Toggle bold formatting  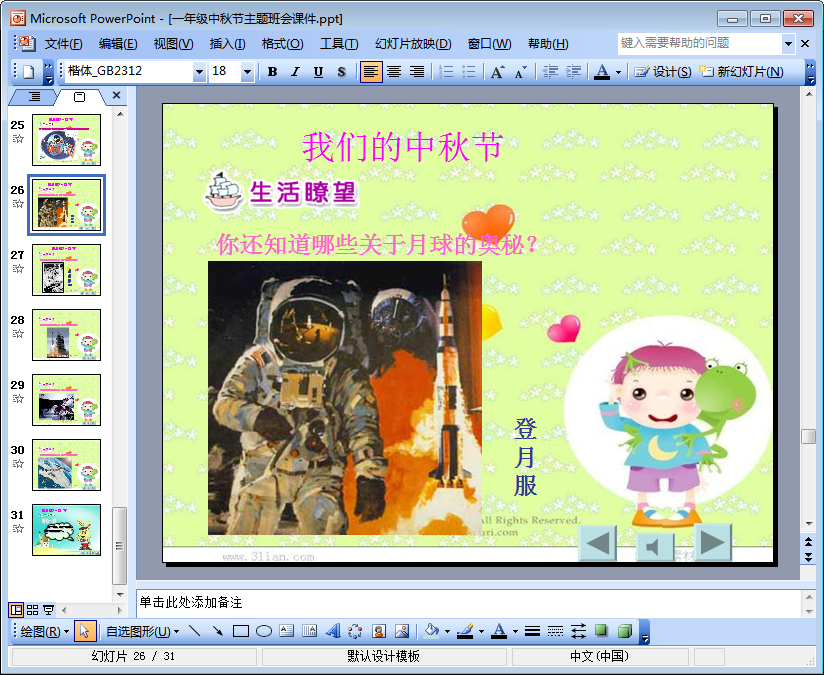click(272, 72)
